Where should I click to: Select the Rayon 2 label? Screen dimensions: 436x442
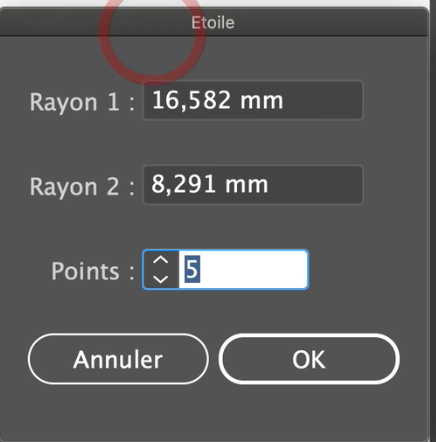coord(82,186)
